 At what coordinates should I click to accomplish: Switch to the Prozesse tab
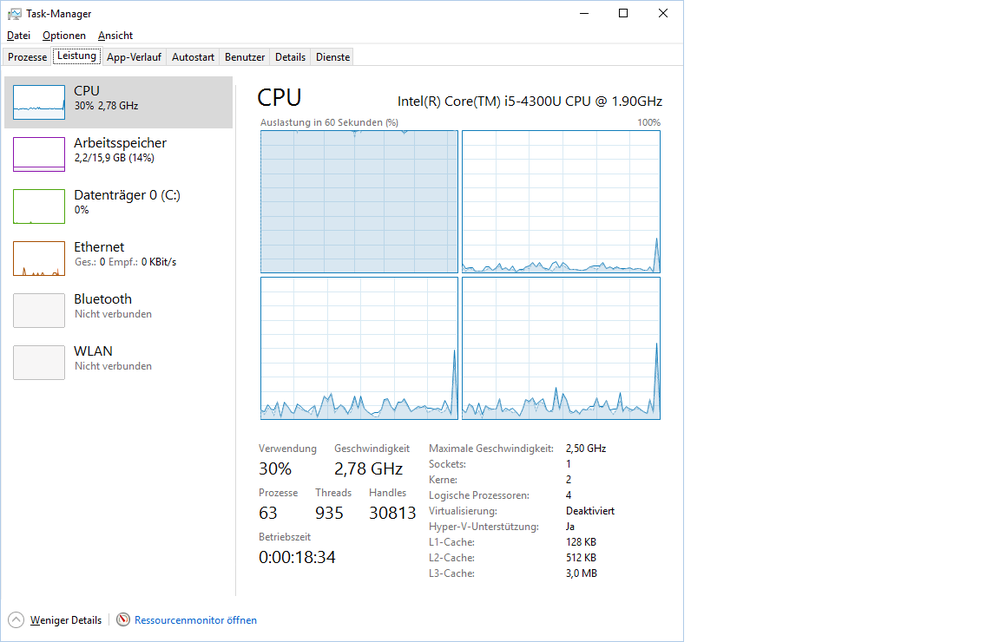click(27, 57)
